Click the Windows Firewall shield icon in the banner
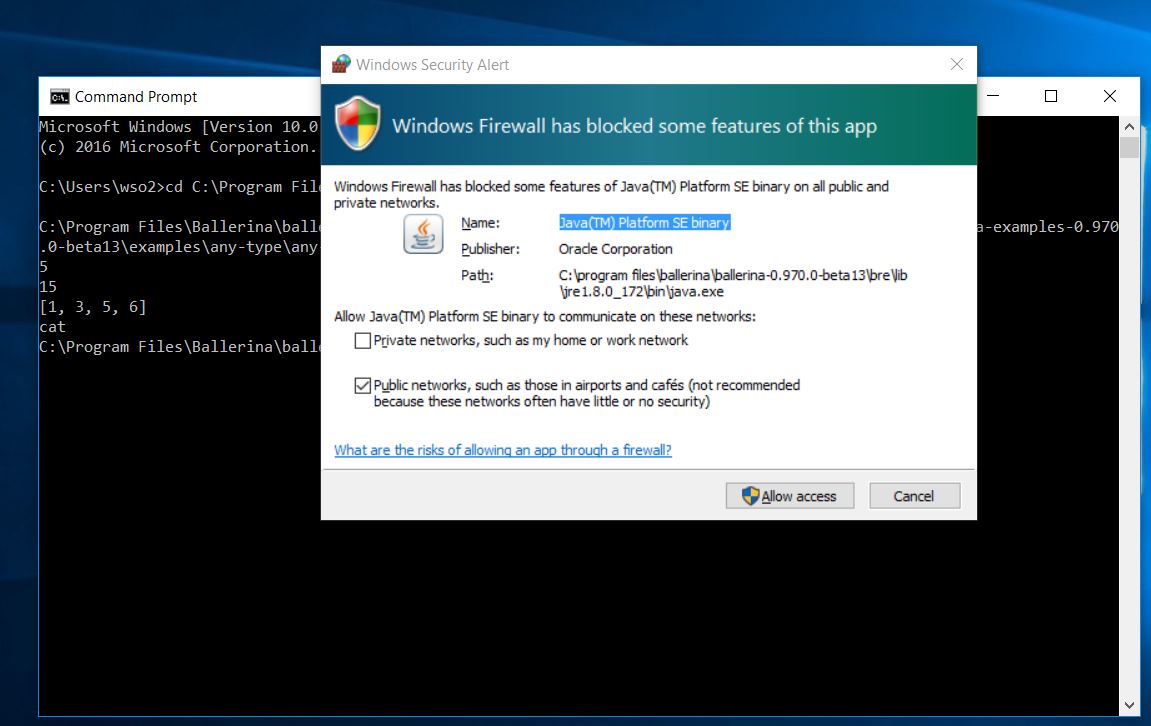This screenshot has height=726, width=1151. point(357,123)
